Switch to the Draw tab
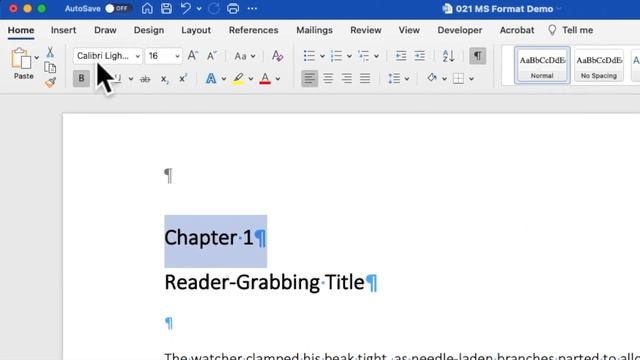This screenshot has height=360, width=640. 105,30
